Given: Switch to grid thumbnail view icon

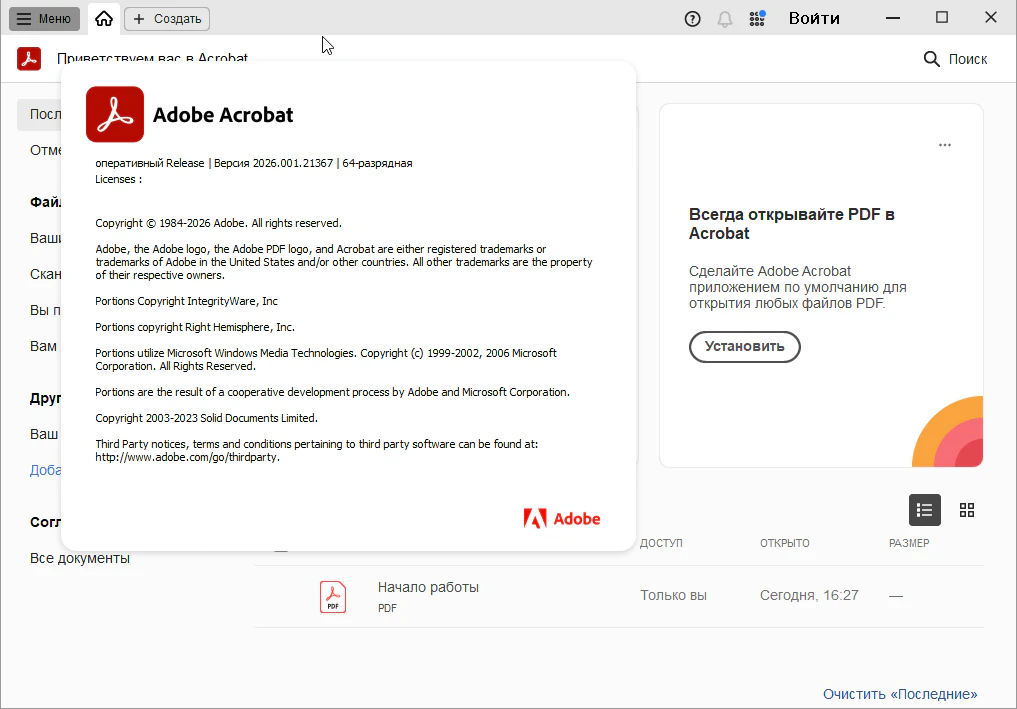Looking at the screenshot, I should tap(966, 510).
